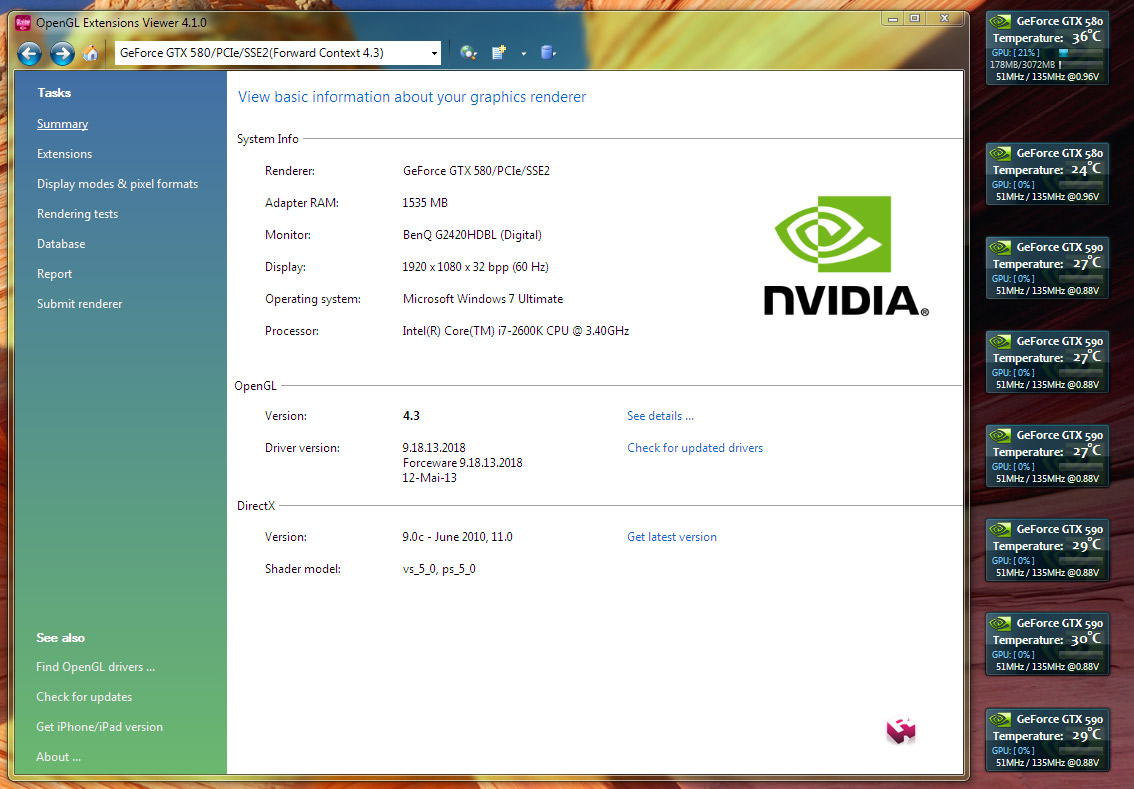1134x789 pixels.
Task: Follow Check for updated drivers link
Action: pos(695,448)
